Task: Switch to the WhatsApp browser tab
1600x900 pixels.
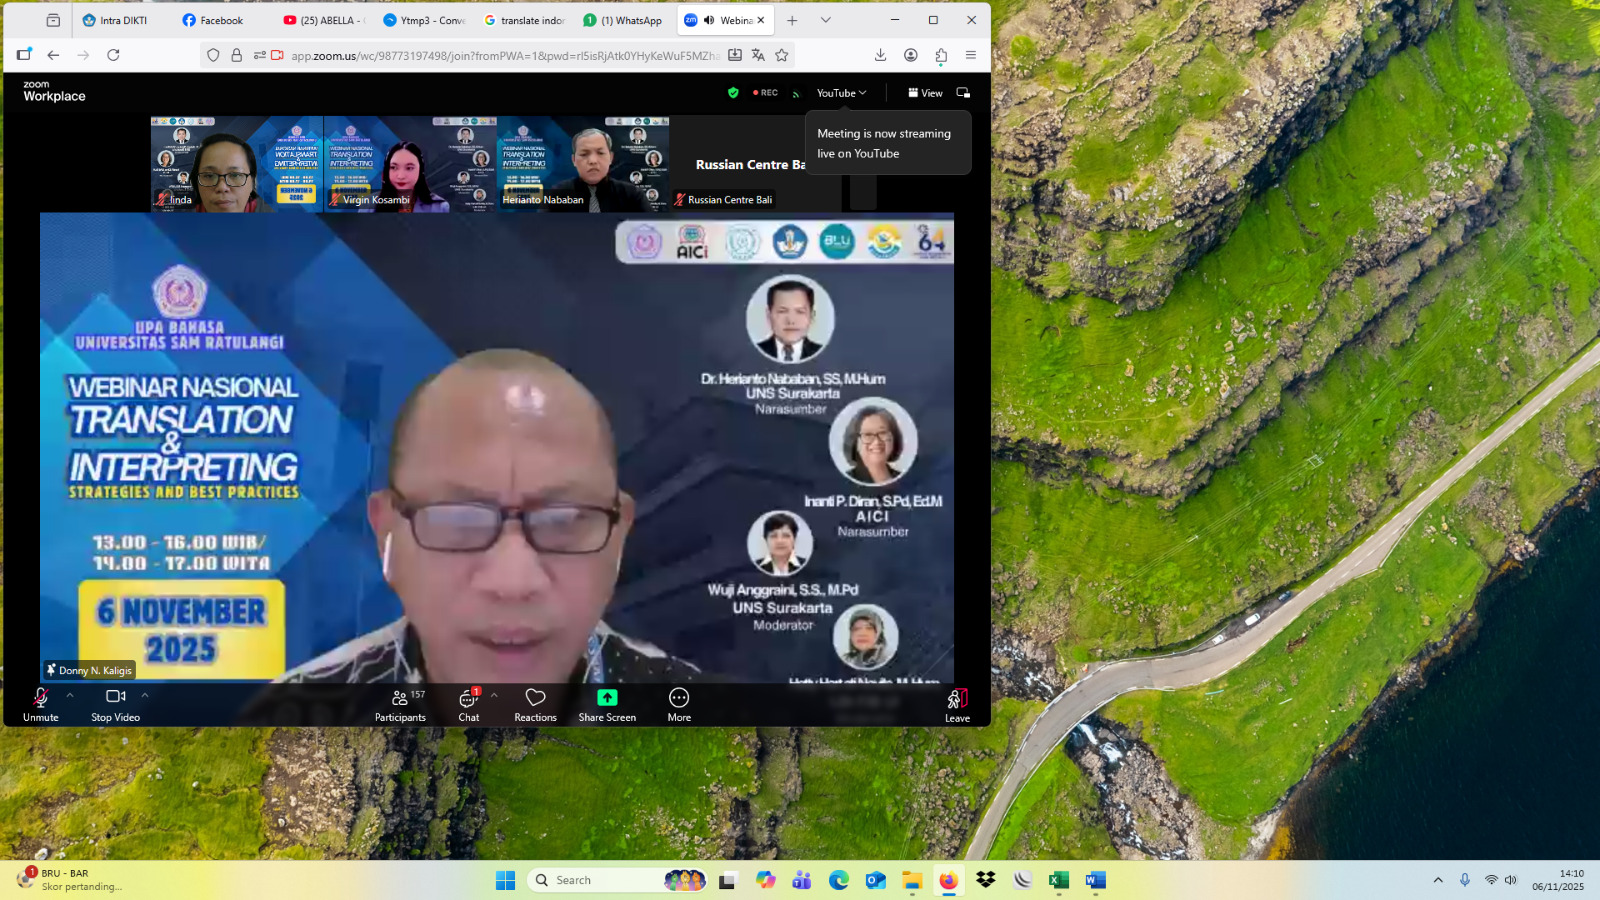Action: pyautogui.click(x=623, y=20)
